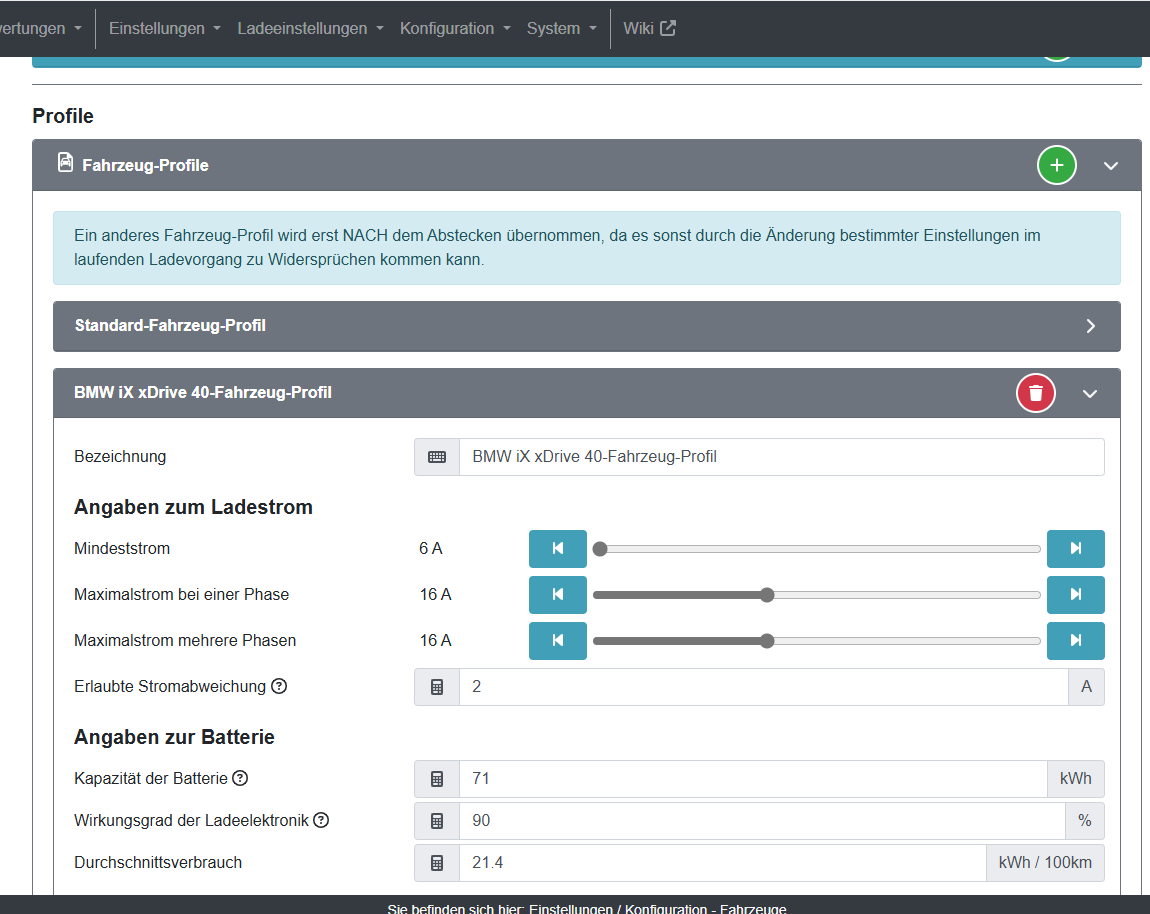Increase Maximalstrom mehrere Phasen value
Image resolution: width=1150 pixels, height=914 pixels.
(x=1075, y=640)
